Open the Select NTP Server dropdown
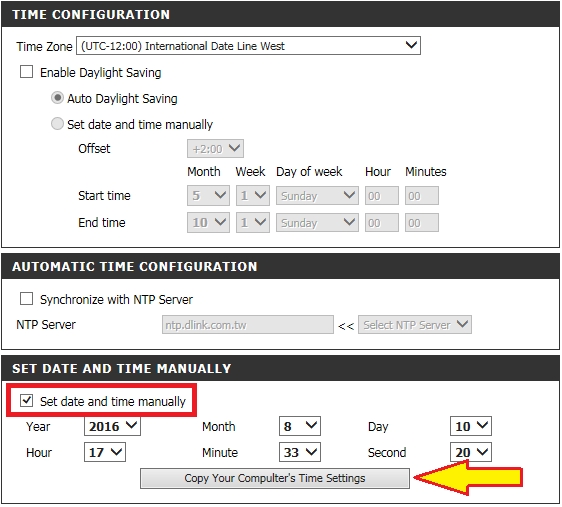 (x=415, y=325)
